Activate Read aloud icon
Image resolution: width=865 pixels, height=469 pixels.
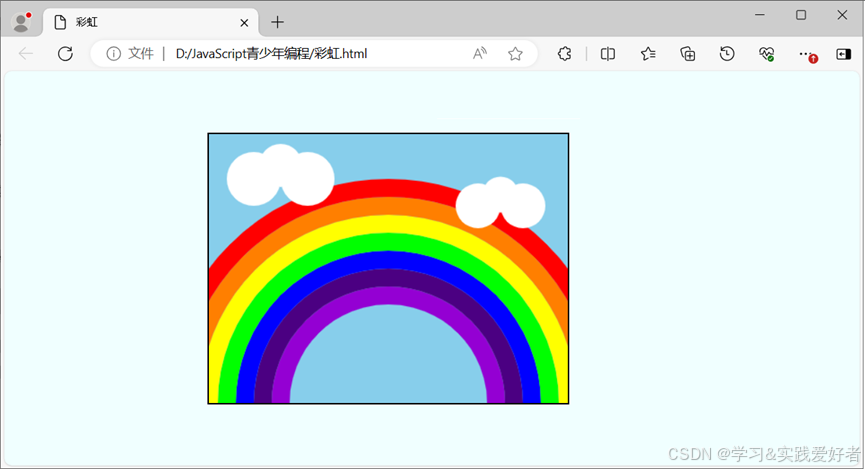(x=480, y=54)
